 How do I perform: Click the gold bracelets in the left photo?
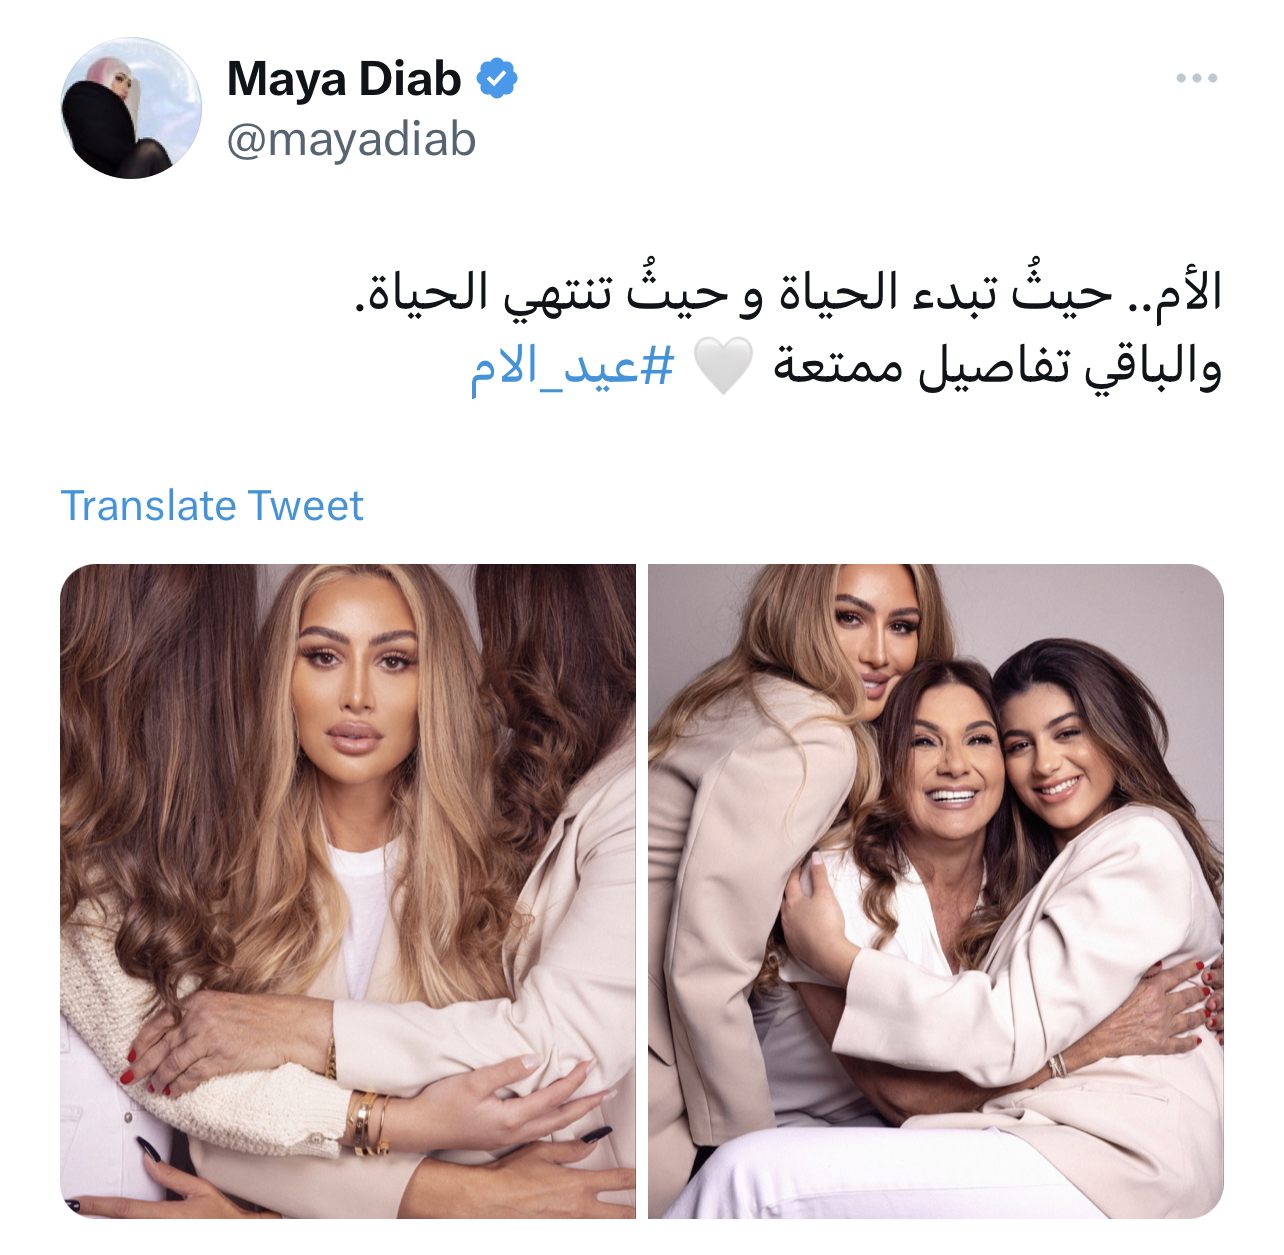point(367,1122)
